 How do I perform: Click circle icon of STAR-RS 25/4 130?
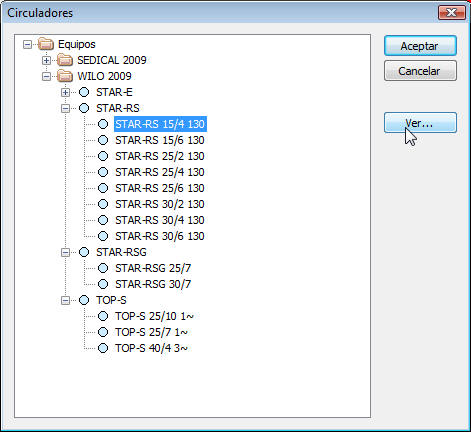[103, 172]
